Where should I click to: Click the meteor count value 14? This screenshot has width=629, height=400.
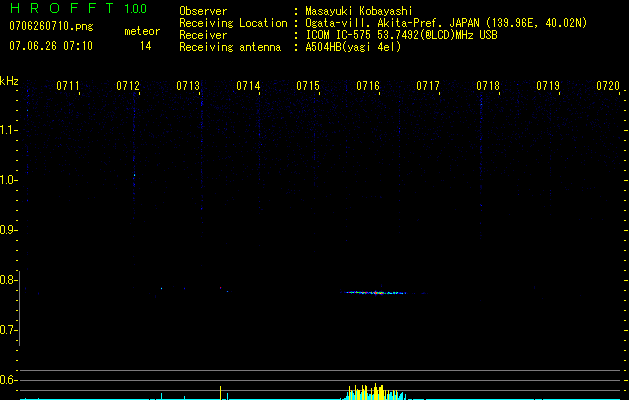[145, 46]
